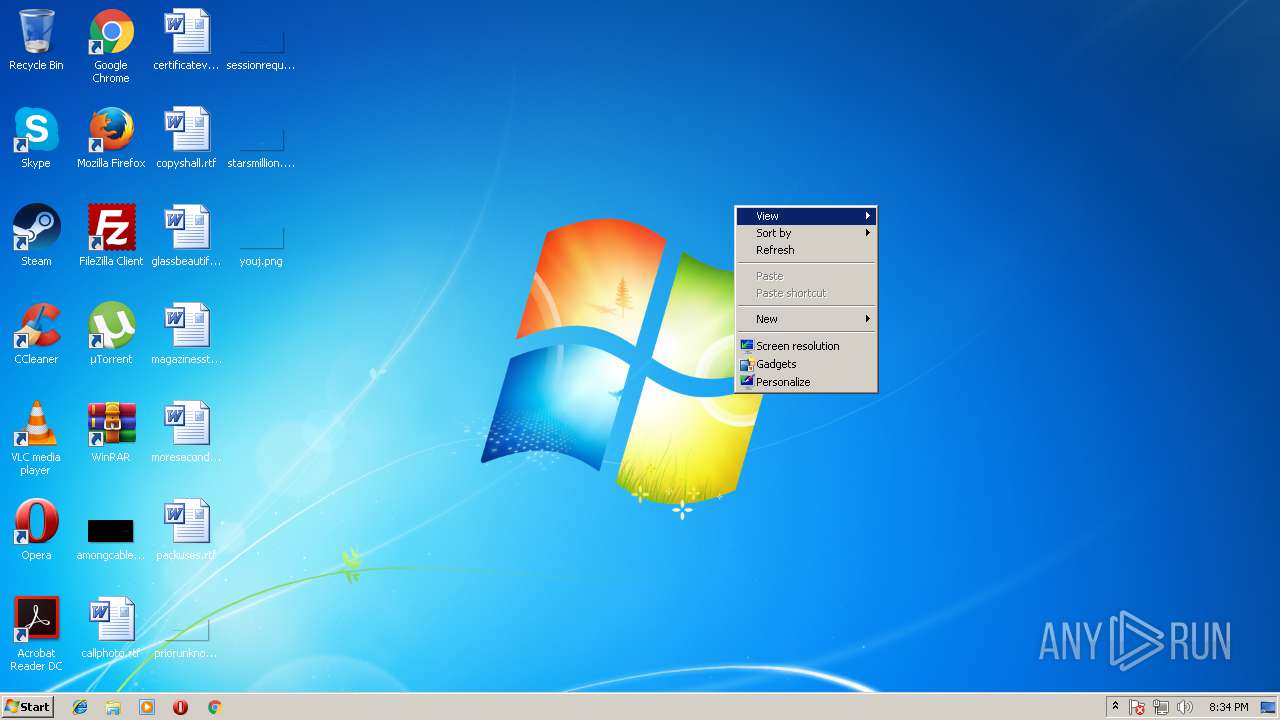This screenshot has width=1280, height=720.
Task: Select the Opera desktop shortcut
Action: [x=36, y=530]
